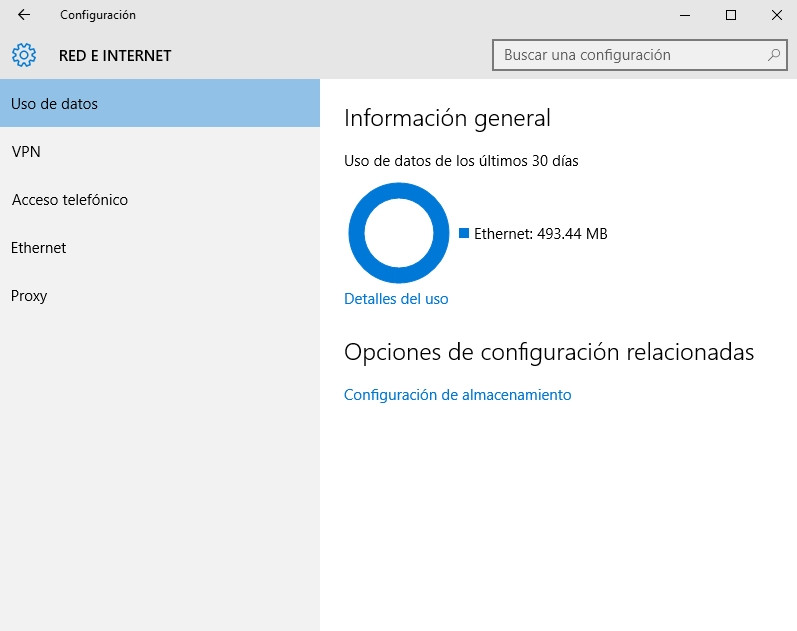Maximize the Configuración window
Image resolution: width=797 pixels, height=631 pixels.
[x=731, y=15]
